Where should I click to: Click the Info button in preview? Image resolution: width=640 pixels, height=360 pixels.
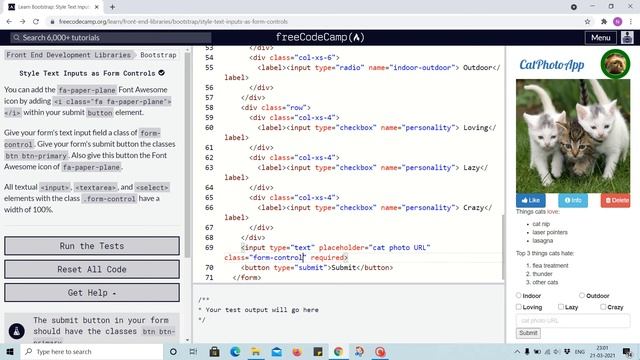573,200
